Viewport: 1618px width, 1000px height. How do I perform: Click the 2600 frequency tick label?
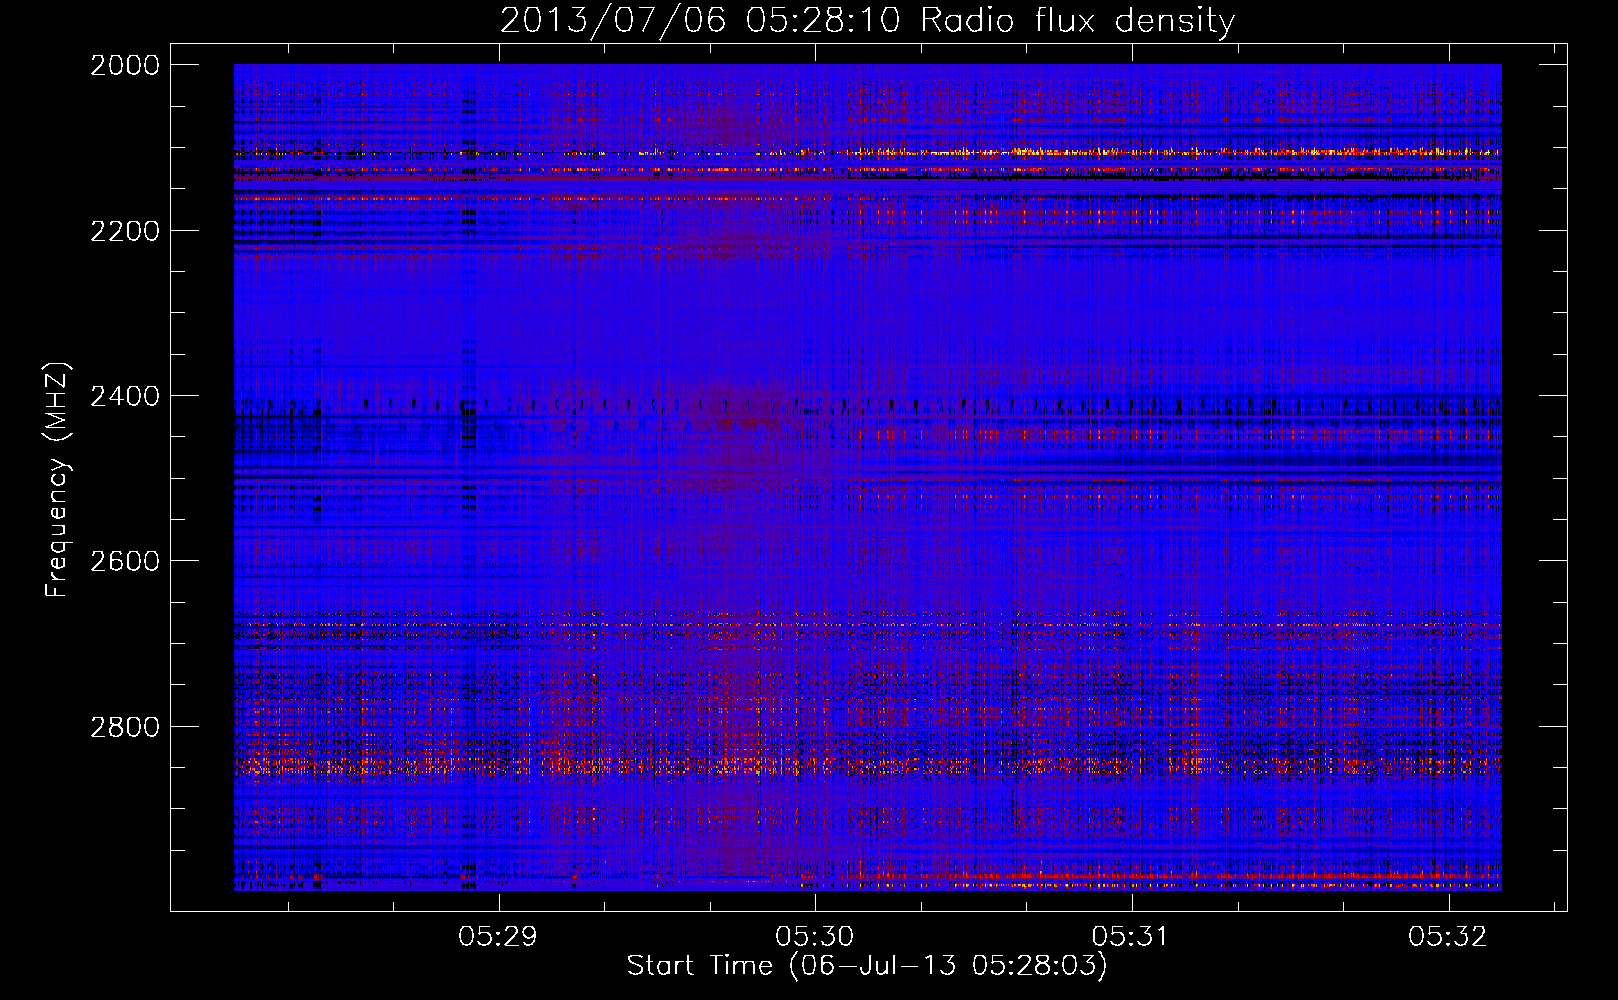125,561
